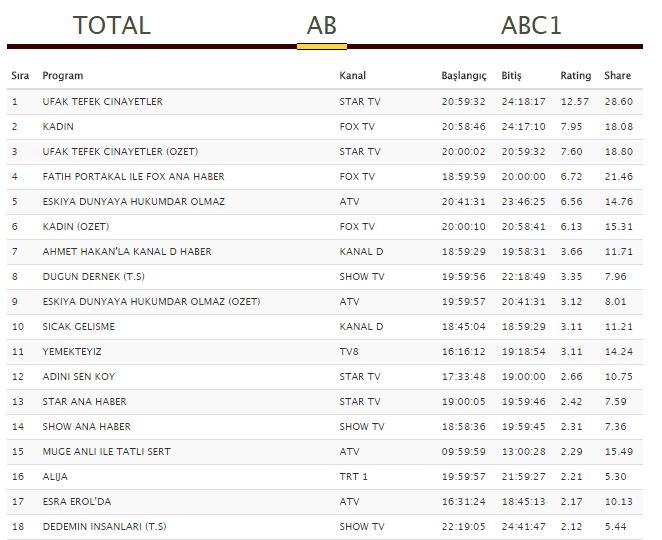Sort by Başlangıç start time header

pos(464,76)
